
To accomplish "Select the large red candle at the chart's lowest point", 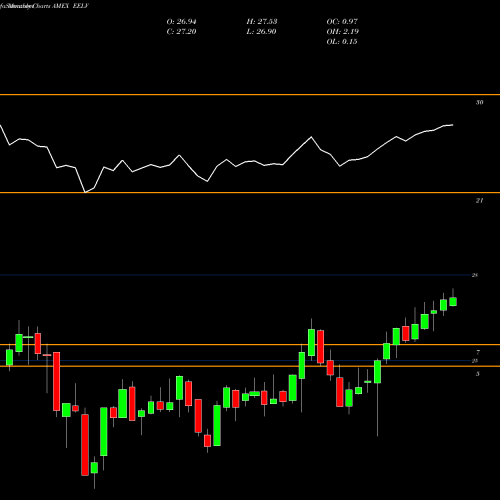I will click(85, 445).
